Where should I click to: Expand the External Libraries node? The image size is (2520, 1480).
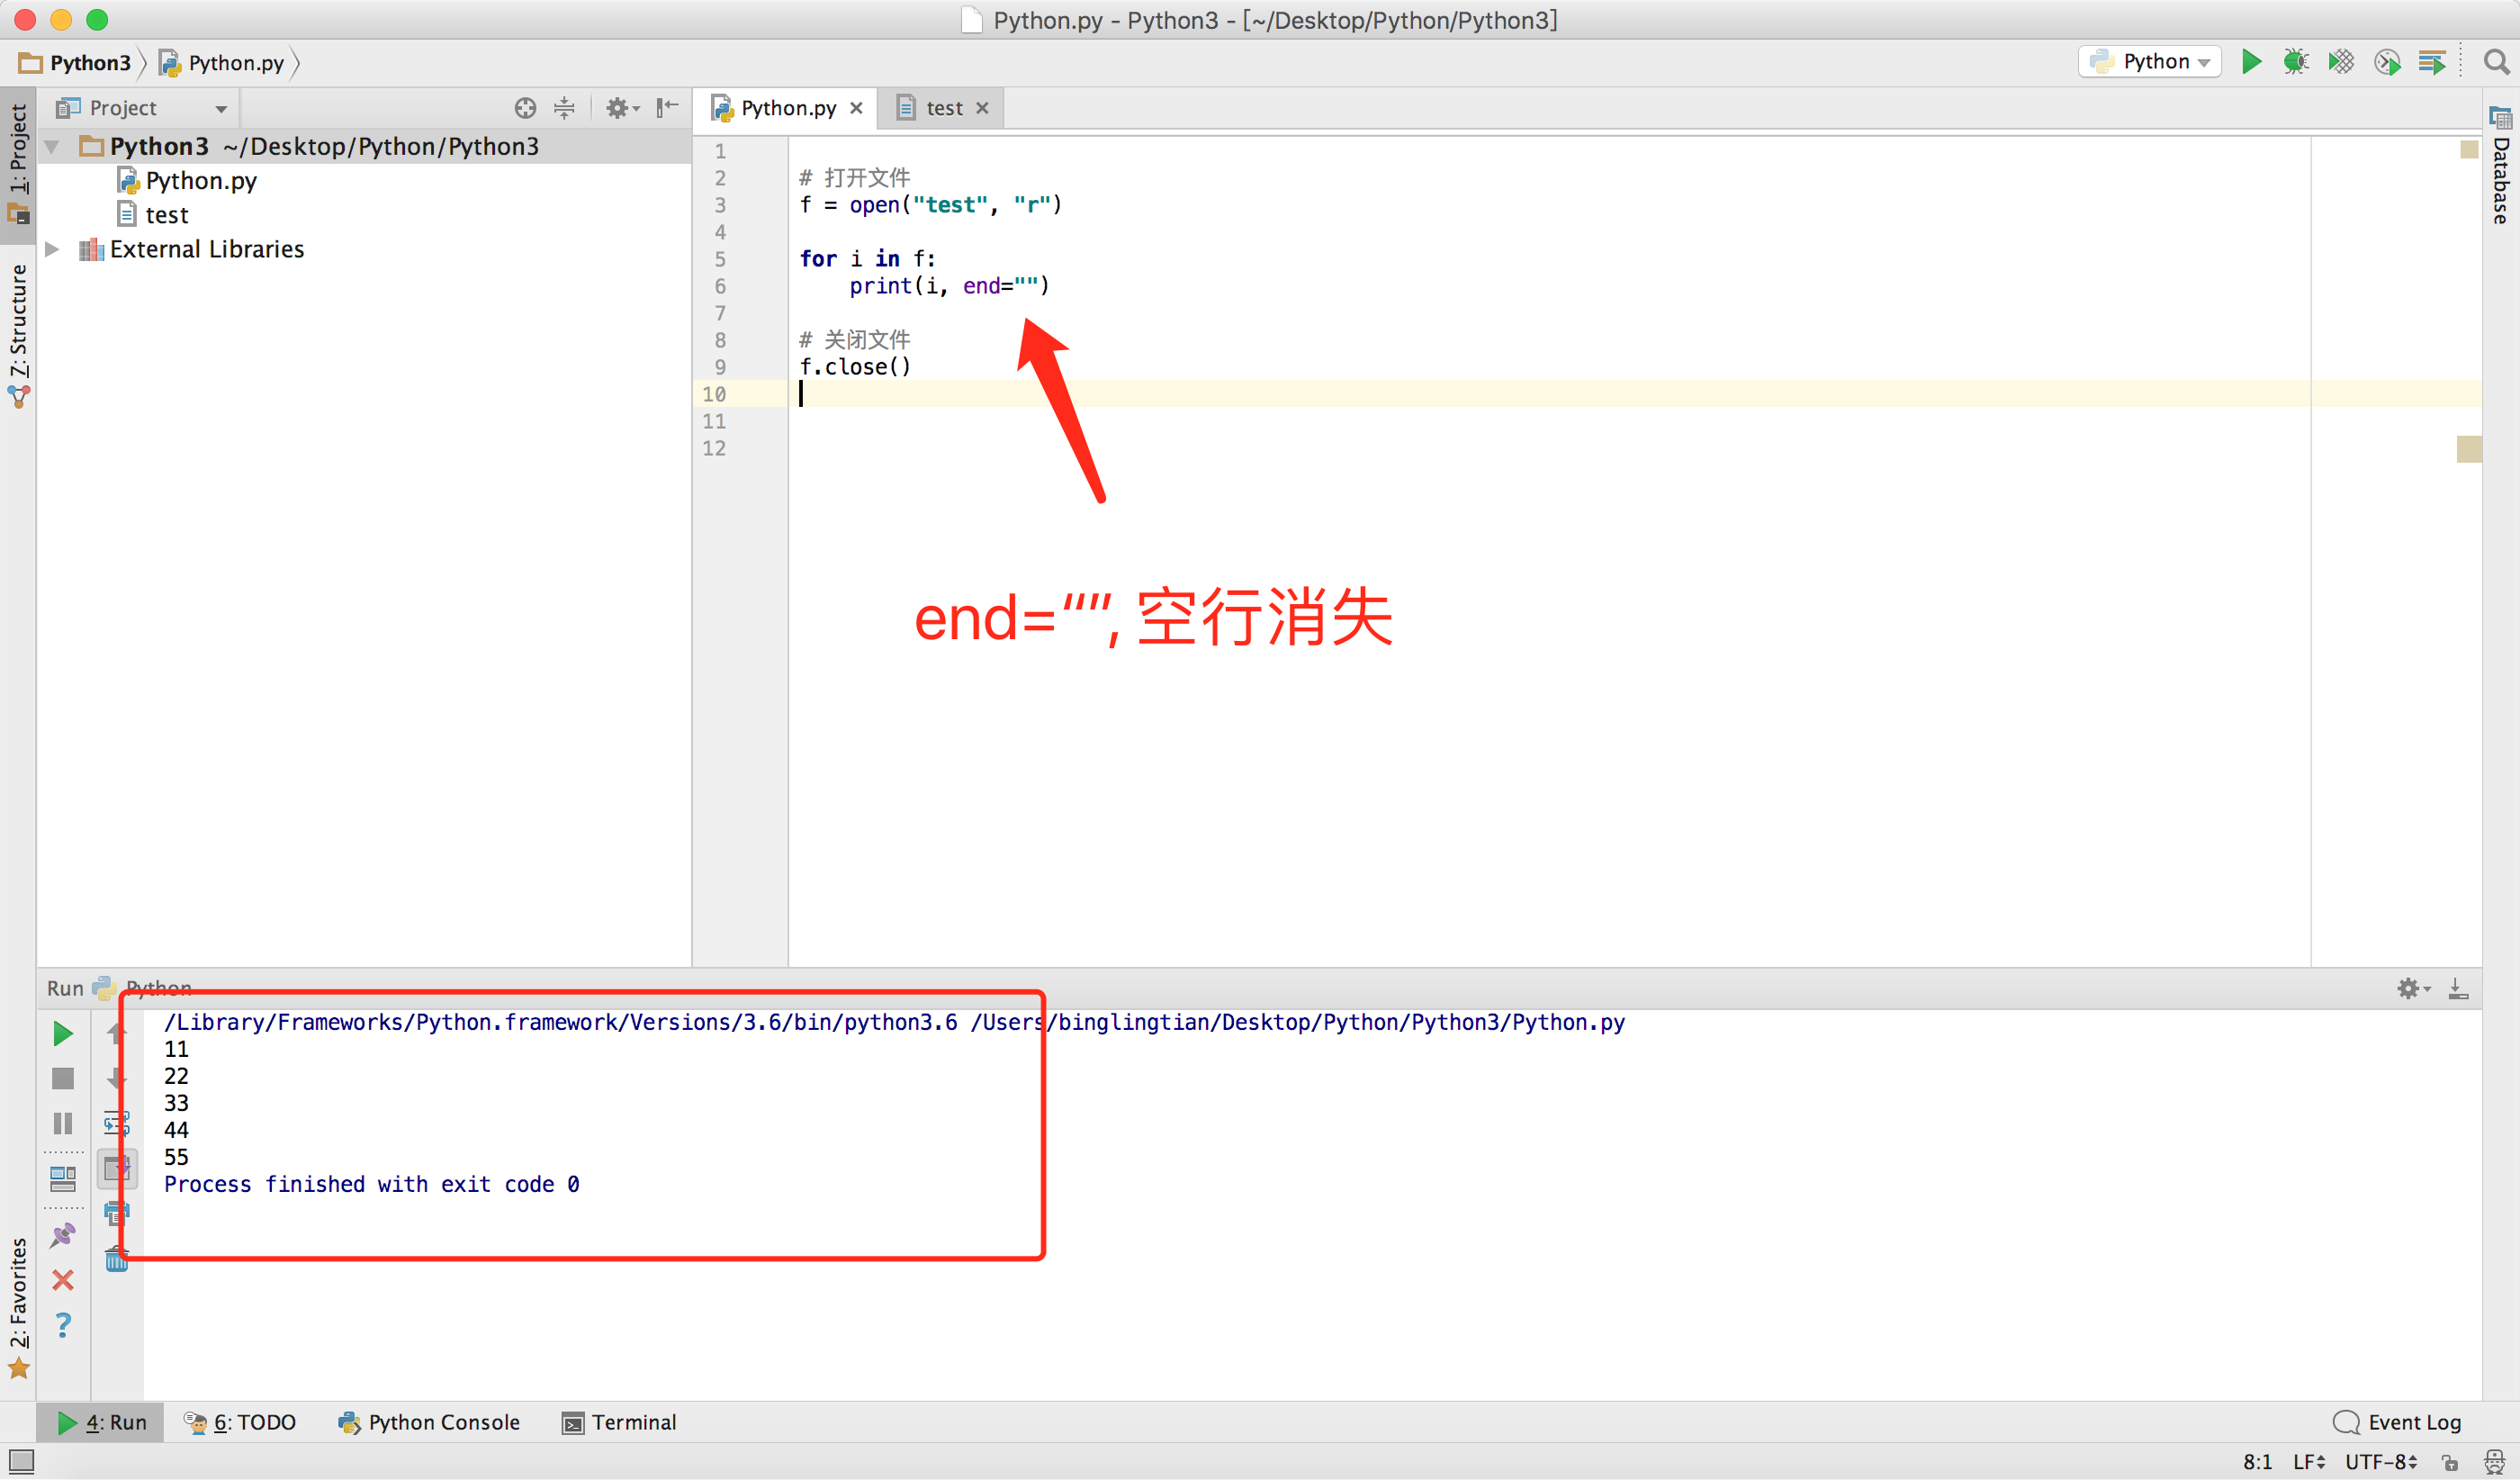click(52, 249)
